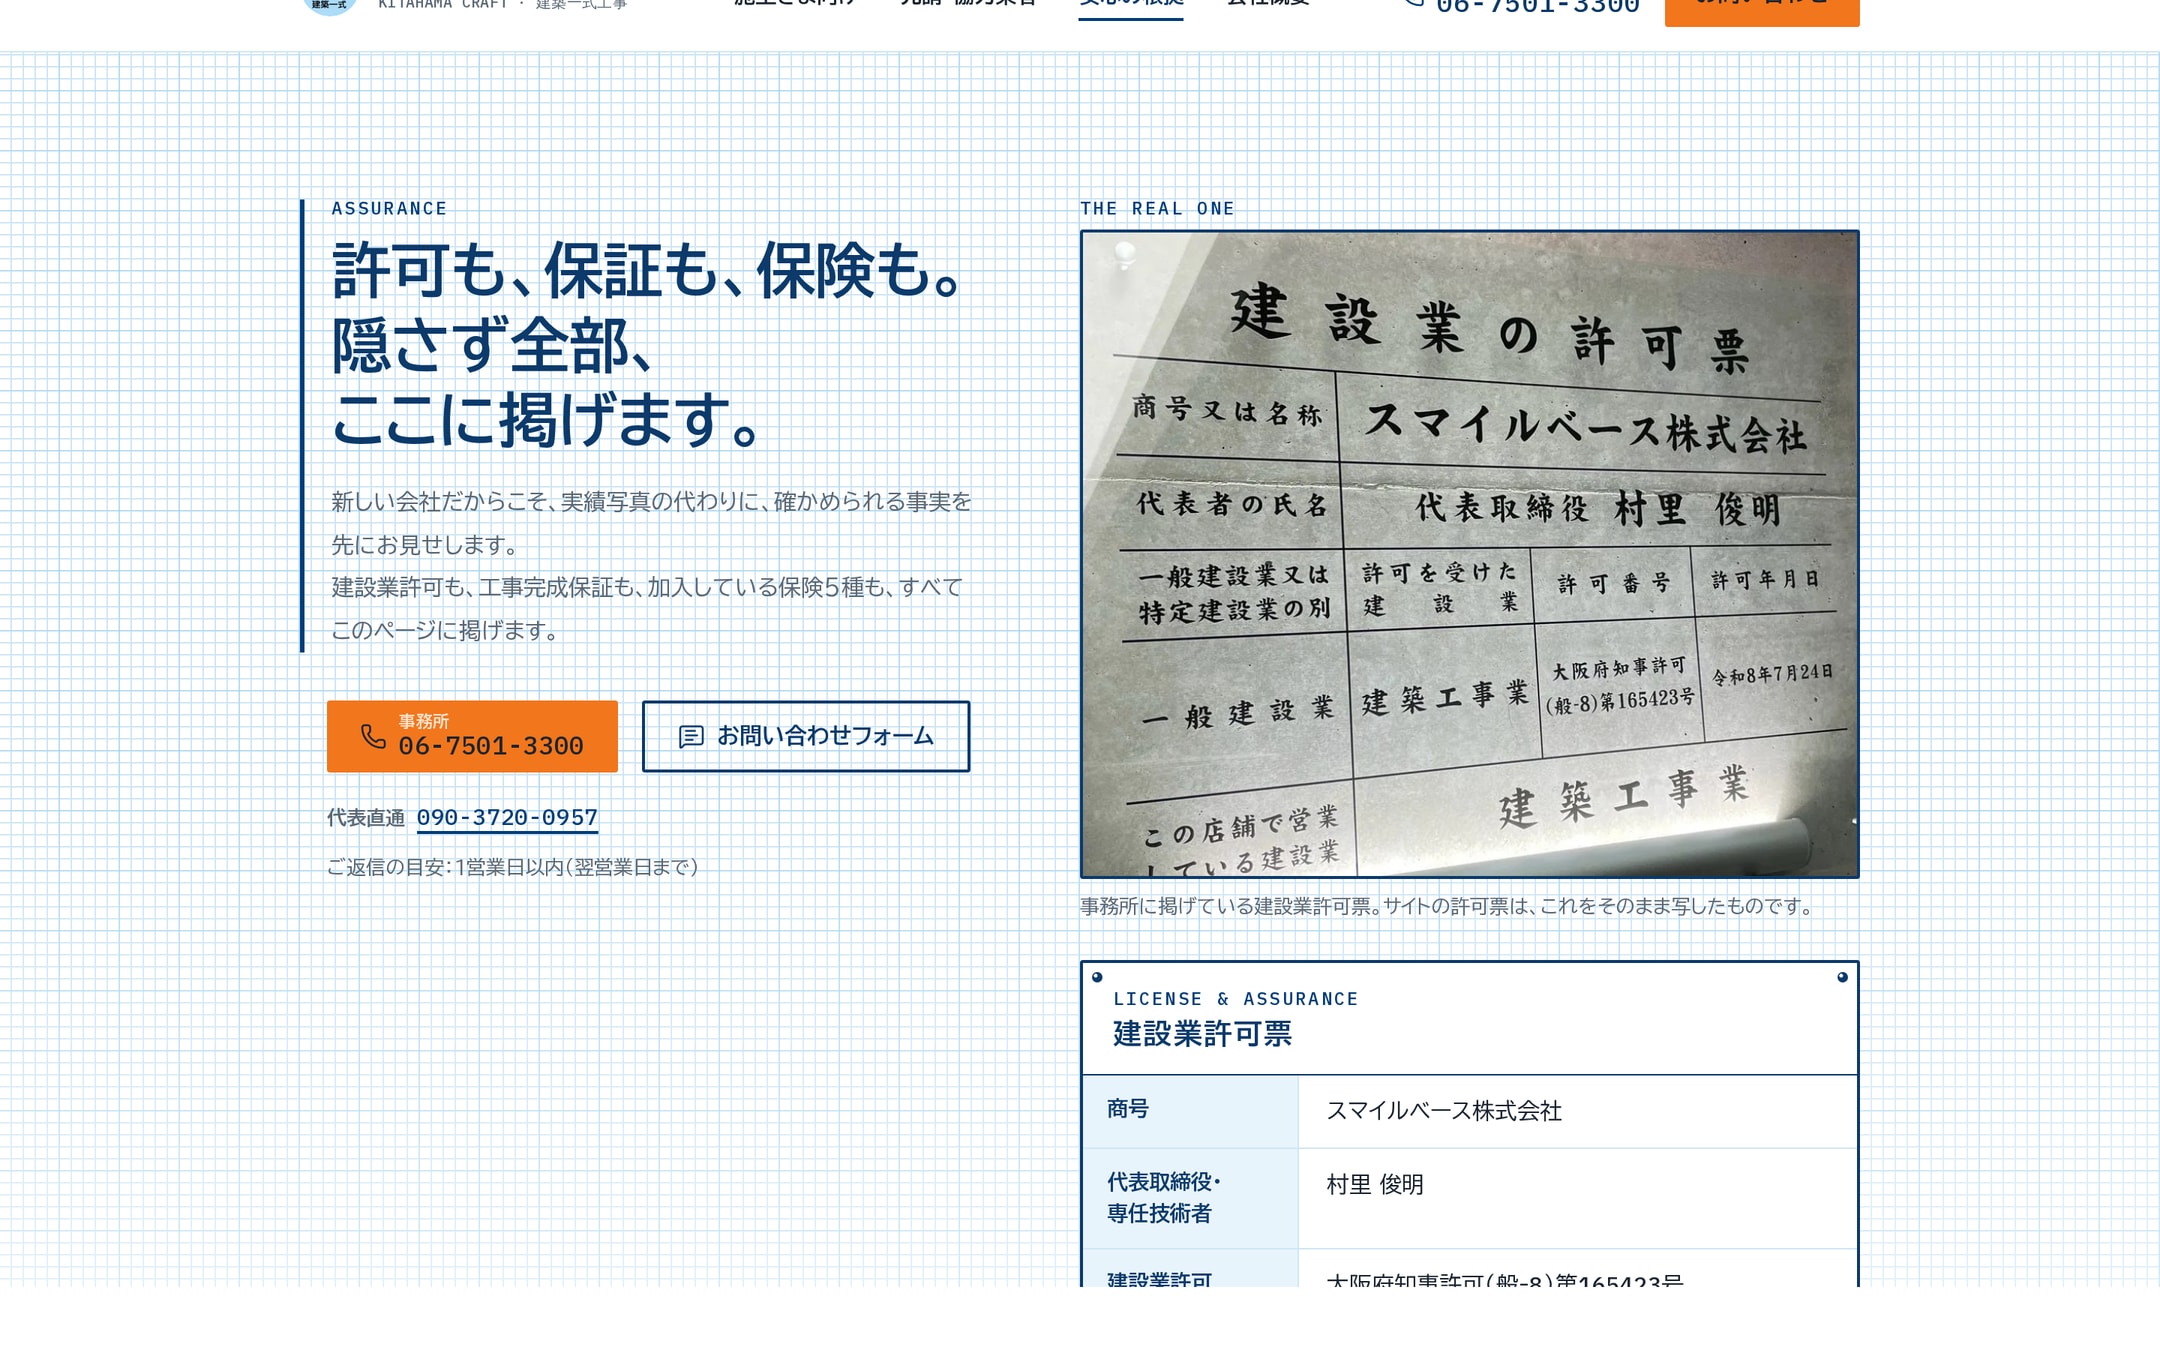Click the phone icon in the 事務所 button
The height and width of the screenshot is (1350, 2160).
[x=373, y=736]
